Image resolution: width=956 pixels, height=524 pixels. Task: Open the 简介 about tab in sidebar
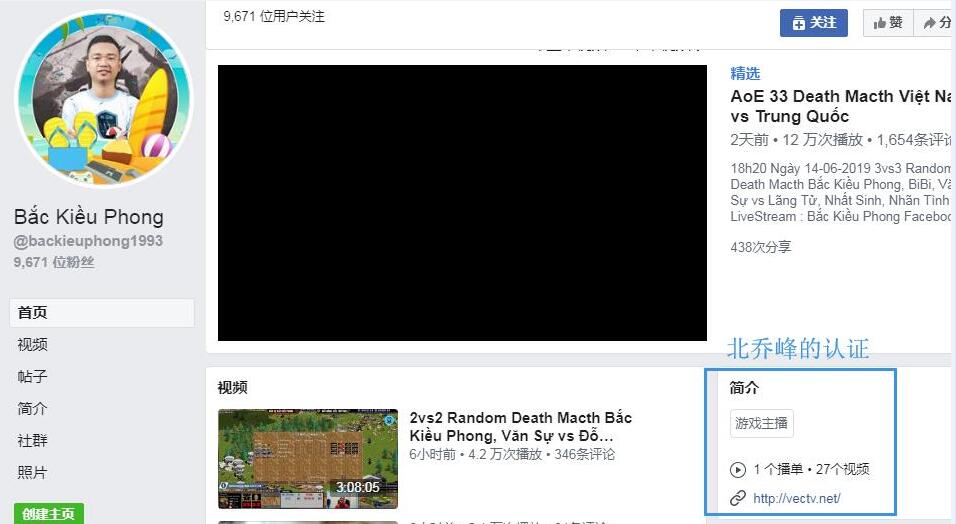pos(32,408)
